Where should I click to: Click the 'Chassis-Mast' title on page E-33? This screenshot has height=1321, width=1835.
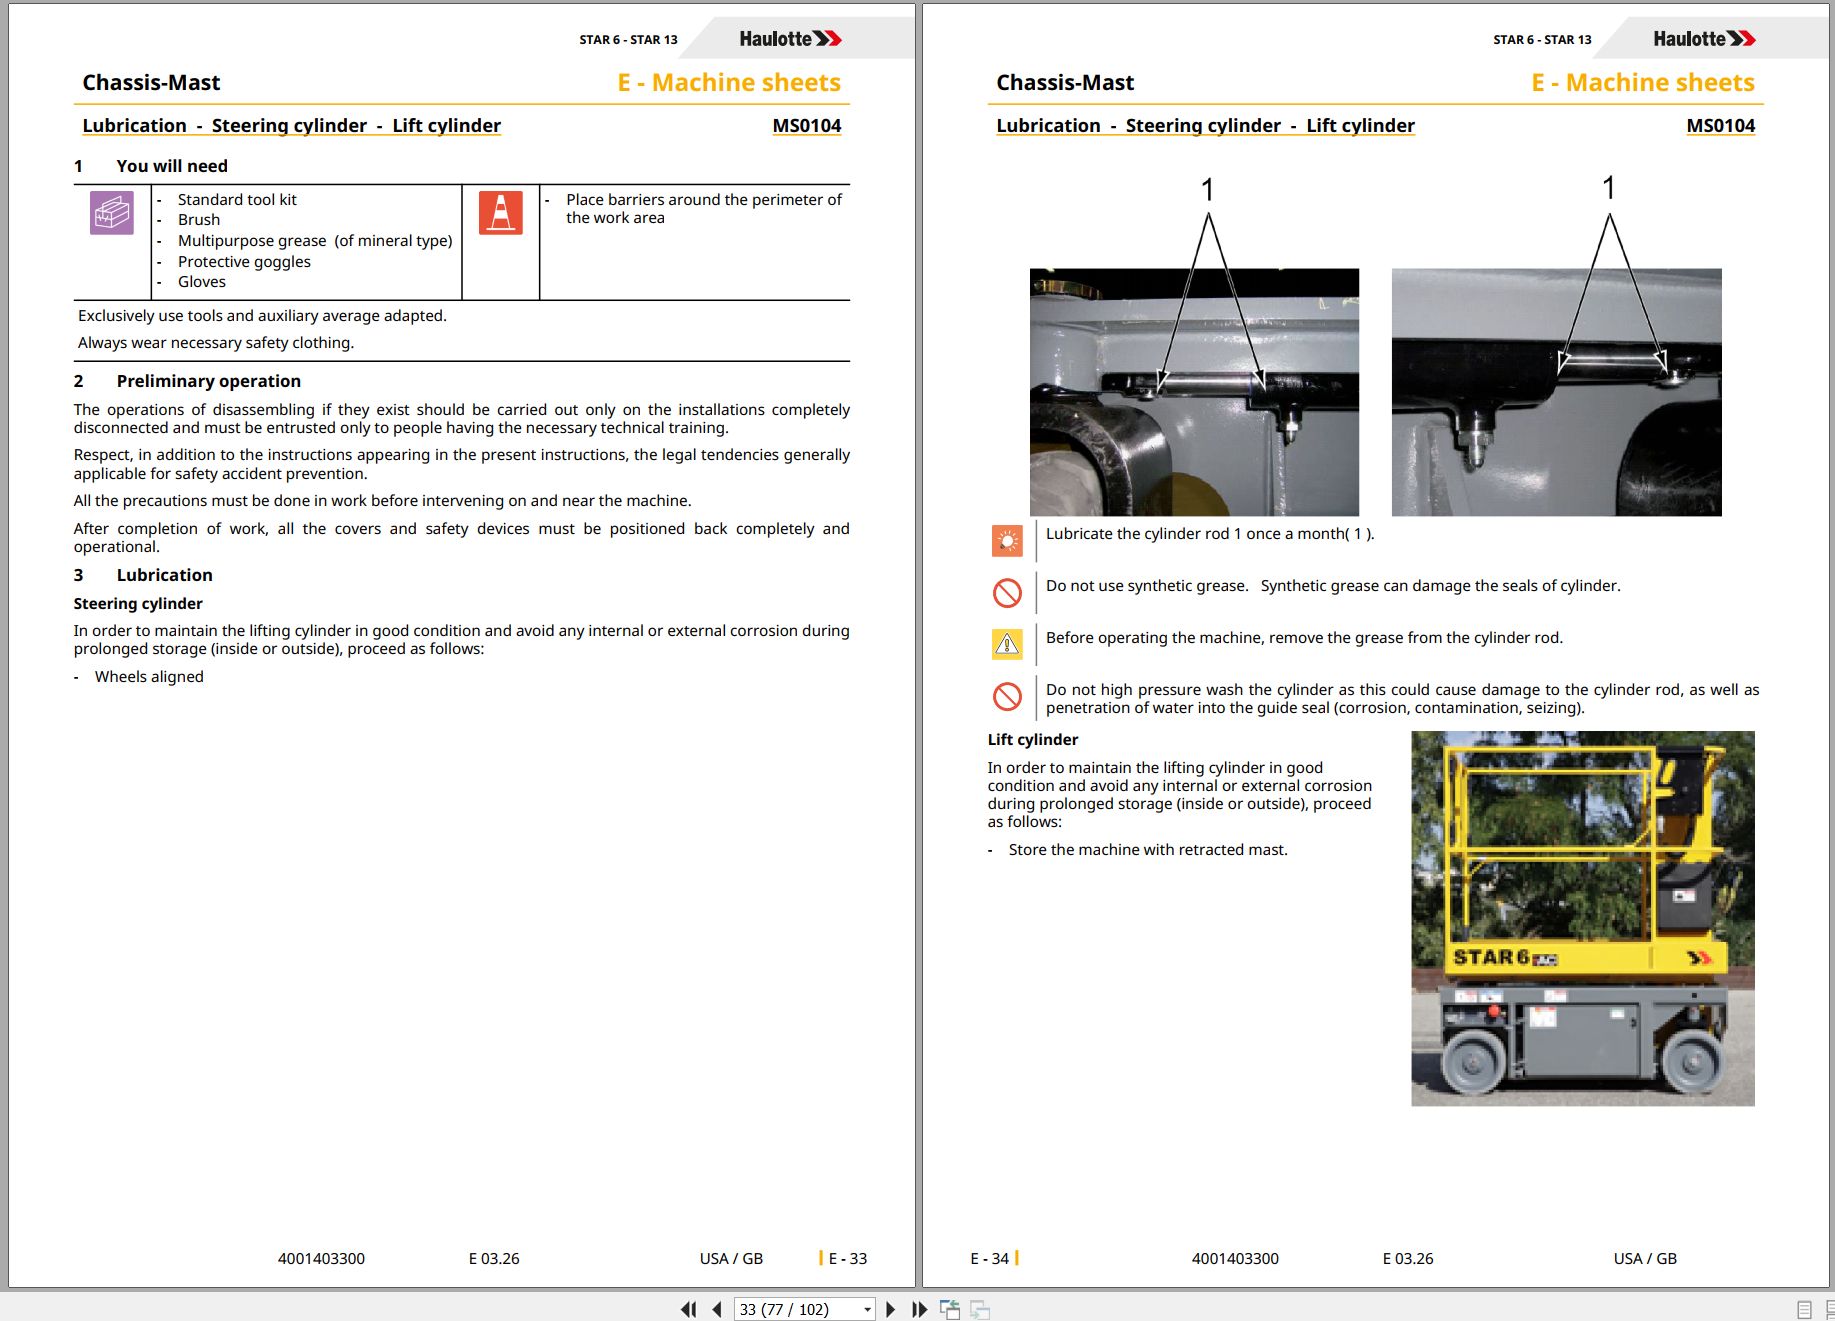(151, 83)
